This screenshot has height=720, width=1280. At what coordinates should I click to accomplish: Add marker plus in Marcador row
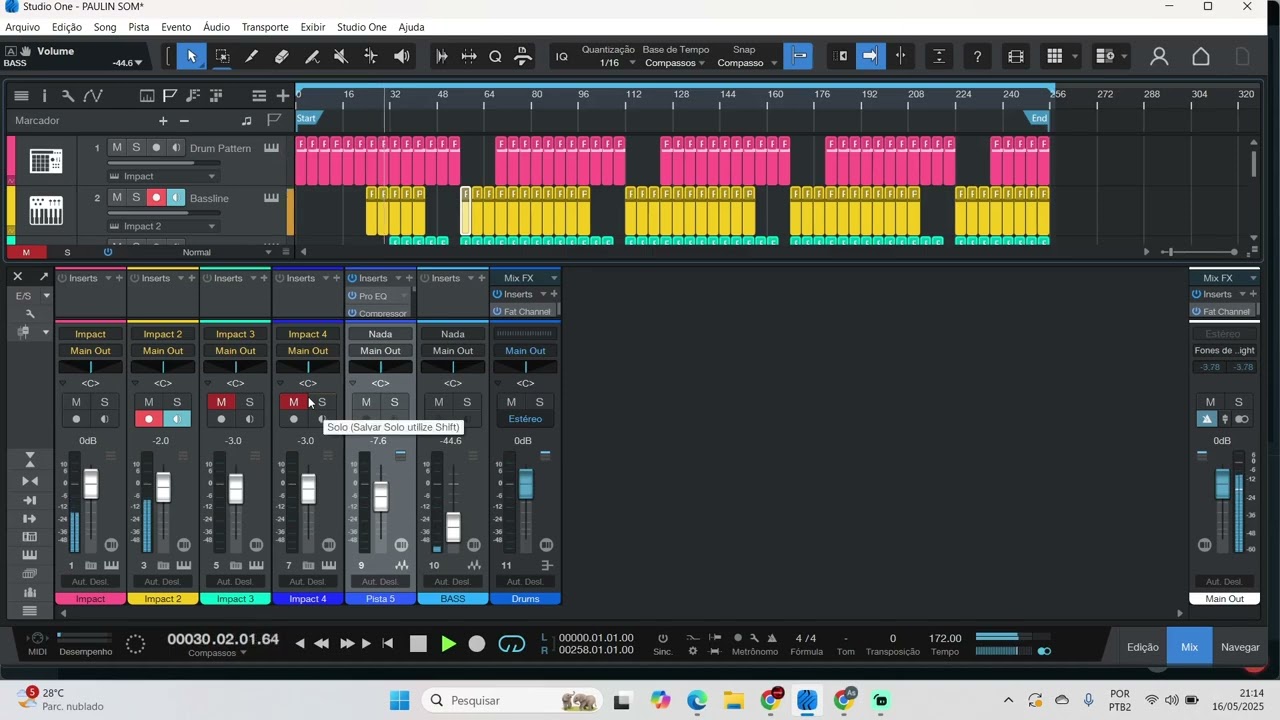click(x=163, y=121)
